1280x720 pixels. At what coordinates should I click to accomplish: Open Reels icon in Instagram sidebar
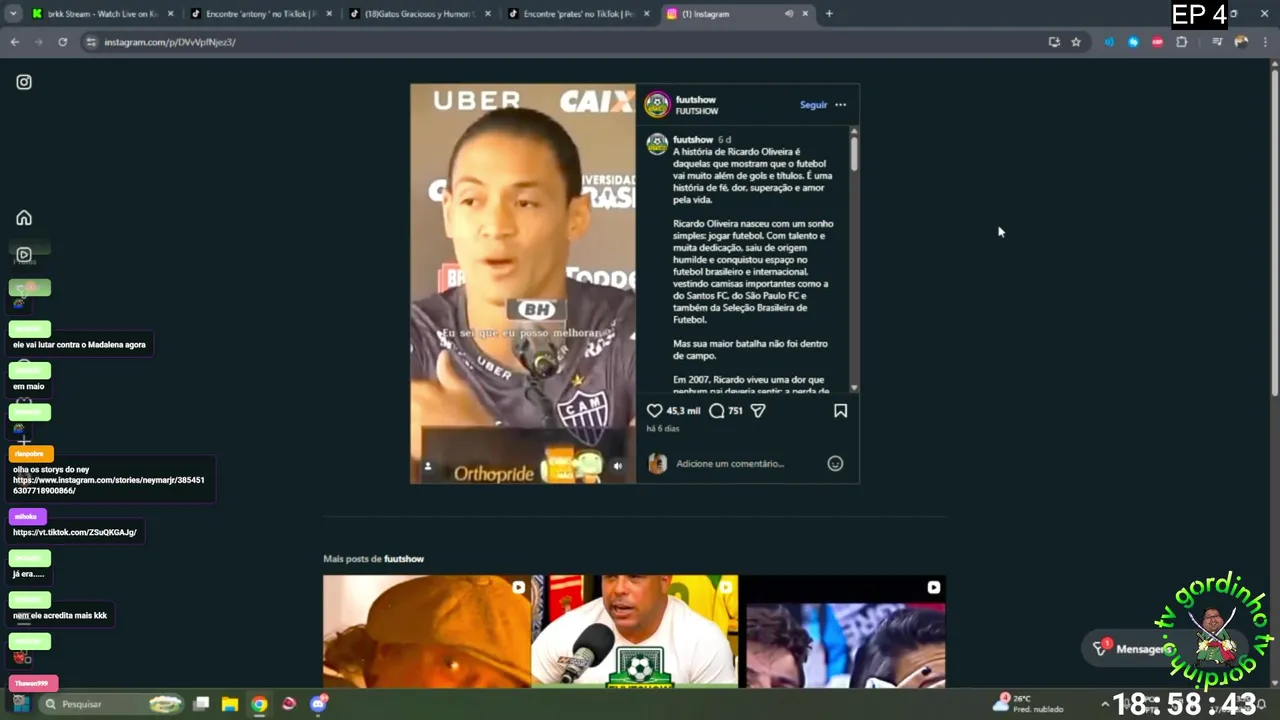(x=24, y=255)
